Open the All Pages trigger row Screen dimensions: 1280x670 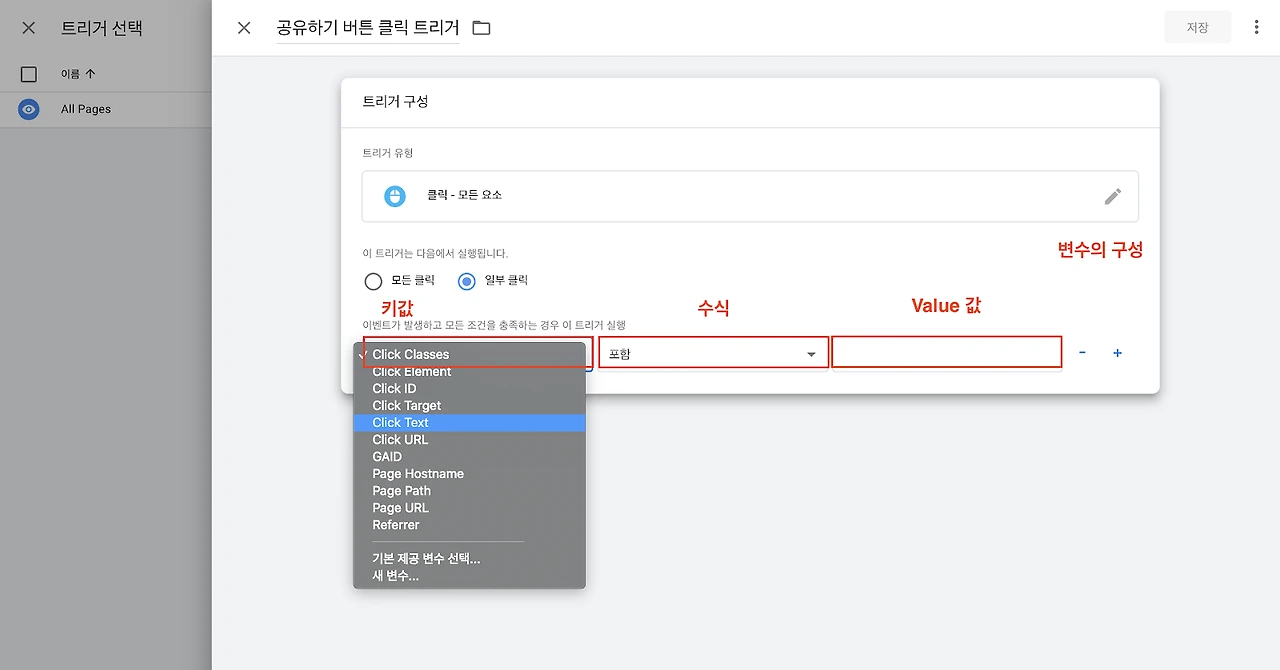pyautogui.click(x=106, y=109)
